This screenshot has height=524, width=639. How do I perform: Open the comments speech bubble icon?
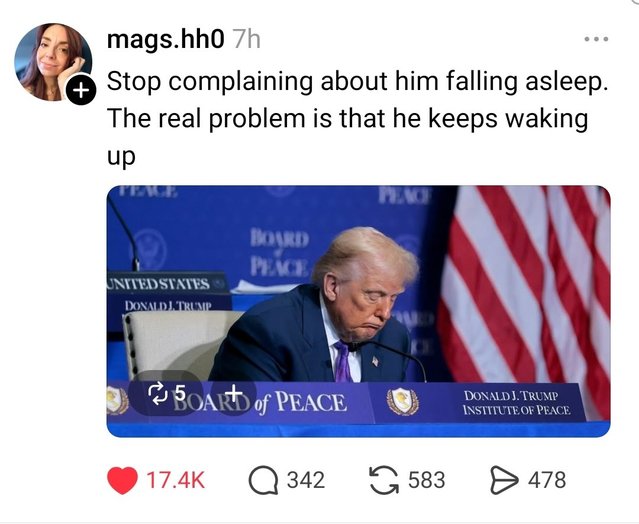pos(264,480)
